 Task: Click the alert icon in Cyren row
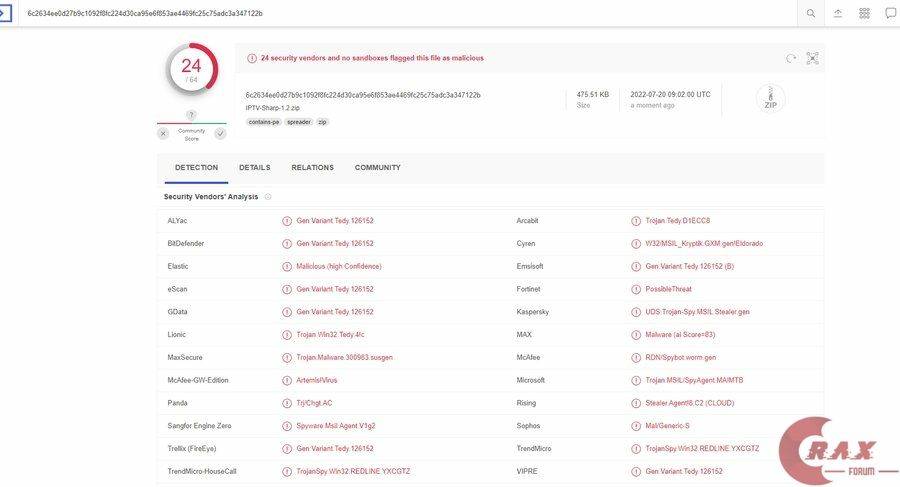(x=636, y=244)
